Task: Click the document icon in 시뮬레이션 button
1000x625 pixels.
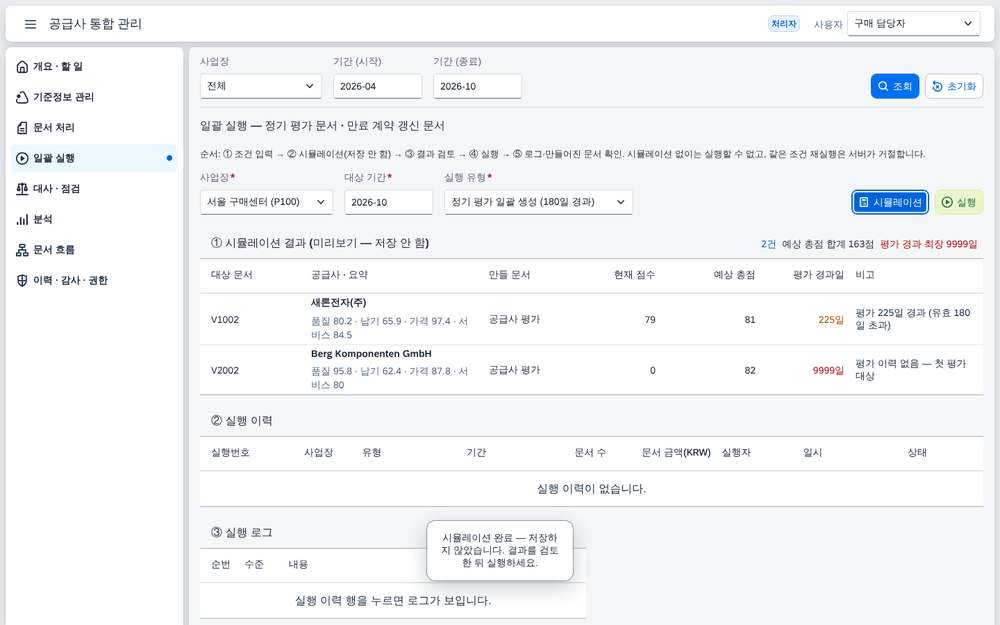Action: pyautogui.click(x=864, y=202)
